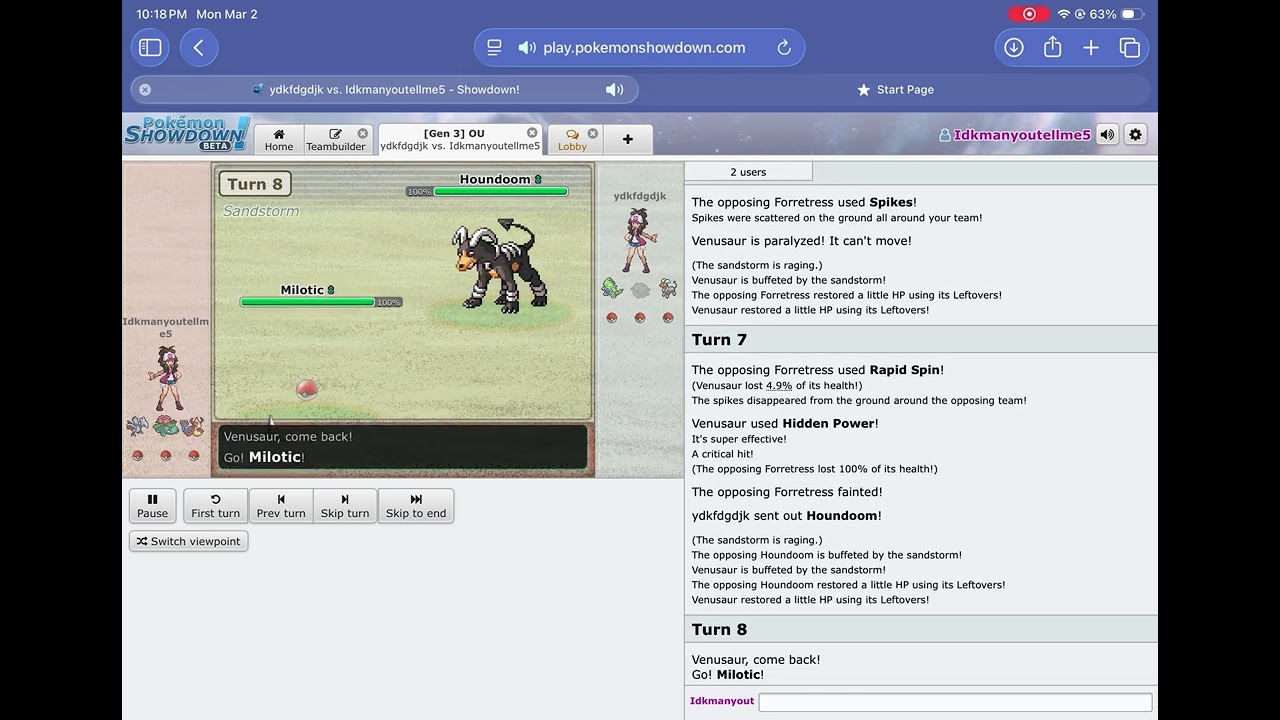This screenshot has height=720, width=1280.
Task: Click the Turn 8 indicator
Action: click(255, 184)
